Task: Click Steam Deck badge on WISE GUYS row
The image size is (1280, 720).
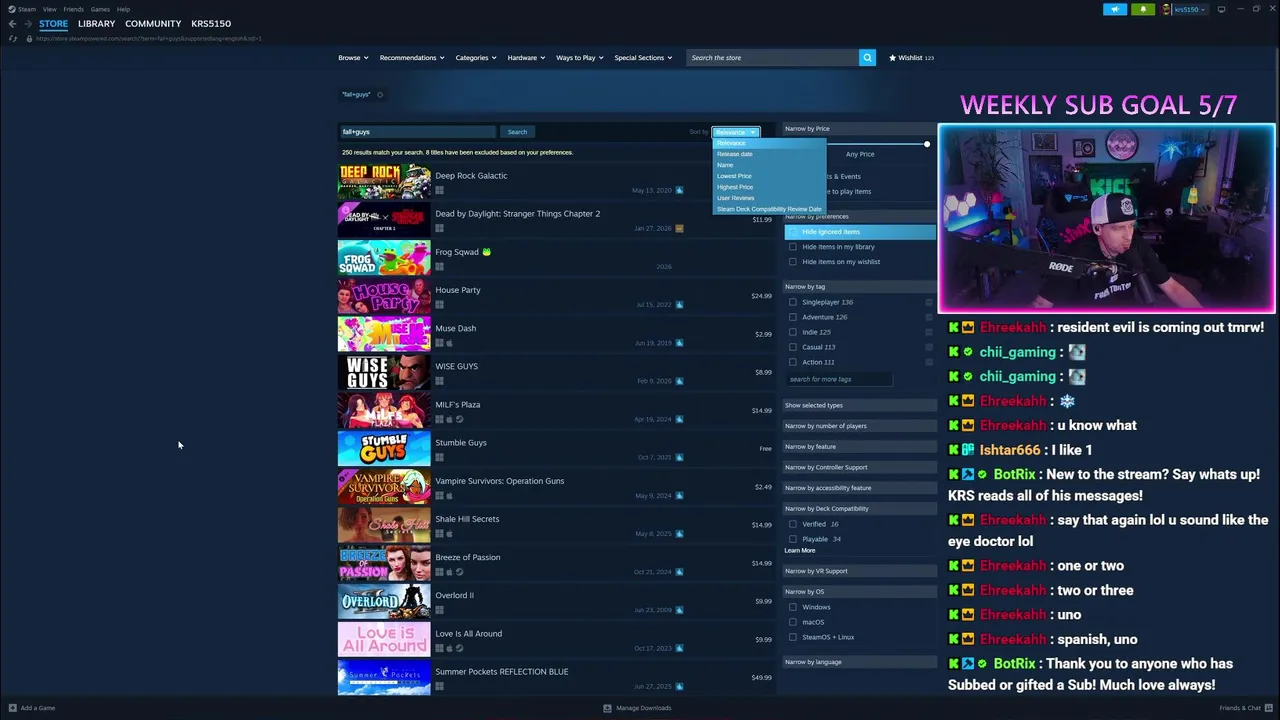Action: click(x=679, y=381)
